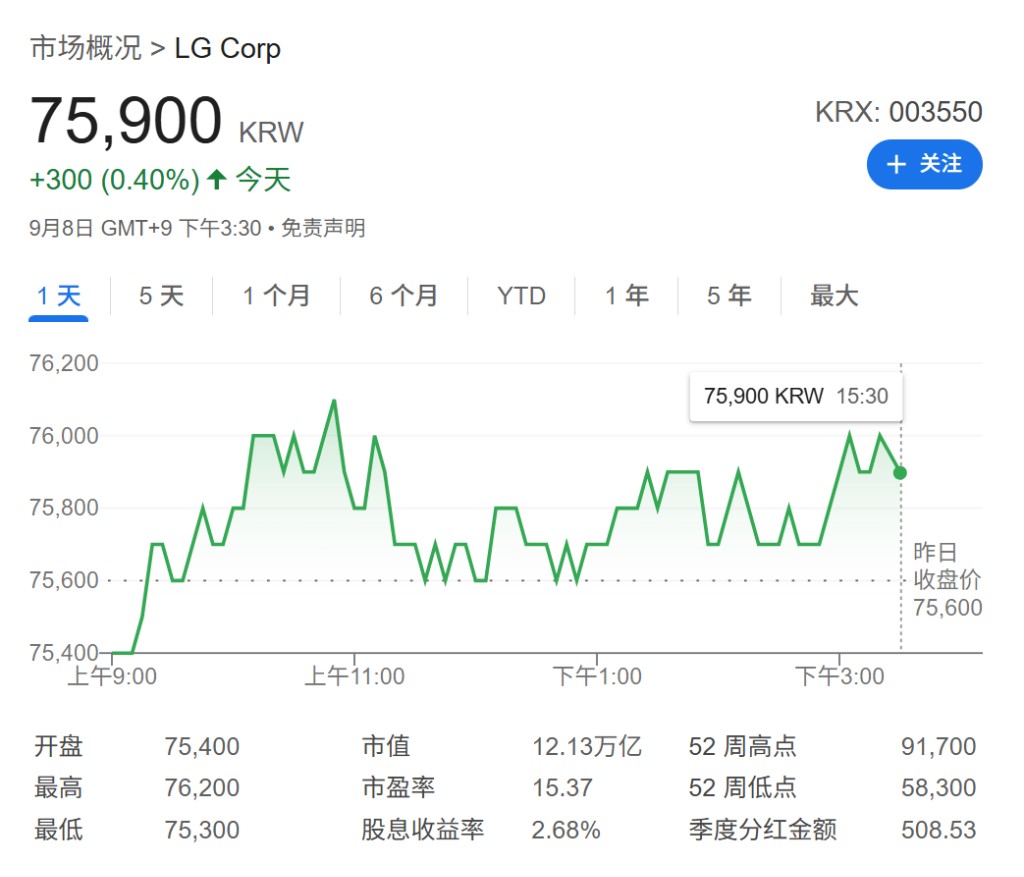Open the 免责声明 disclaimer link
Screen dimensions: 1024x877
(323, 228)
